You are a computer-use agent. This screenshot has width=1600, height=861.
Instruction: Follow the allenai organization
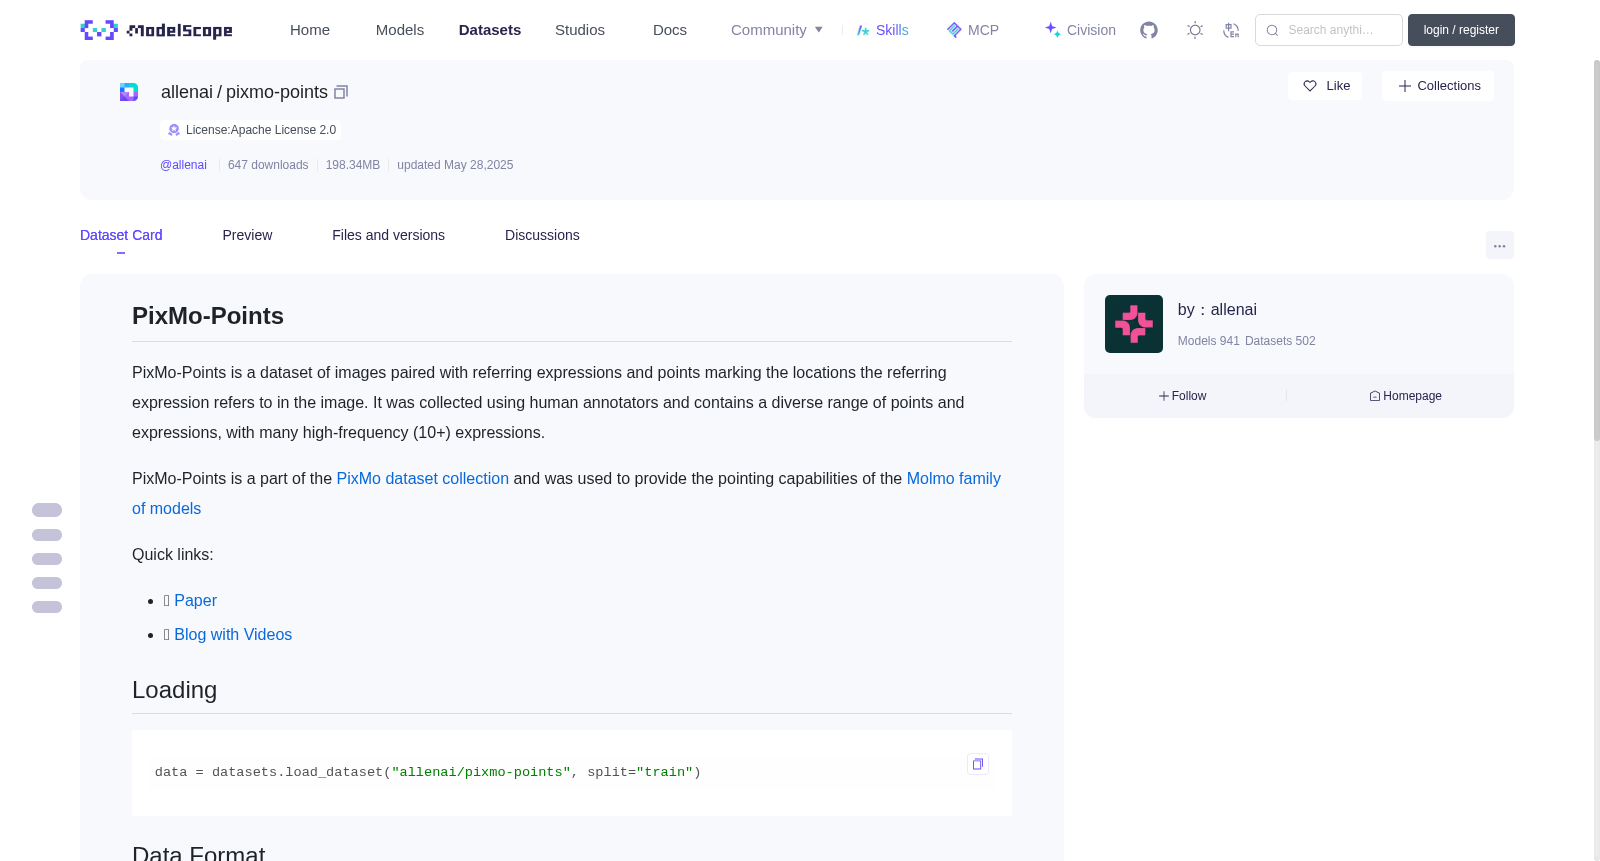click(x=1183, y=396)
